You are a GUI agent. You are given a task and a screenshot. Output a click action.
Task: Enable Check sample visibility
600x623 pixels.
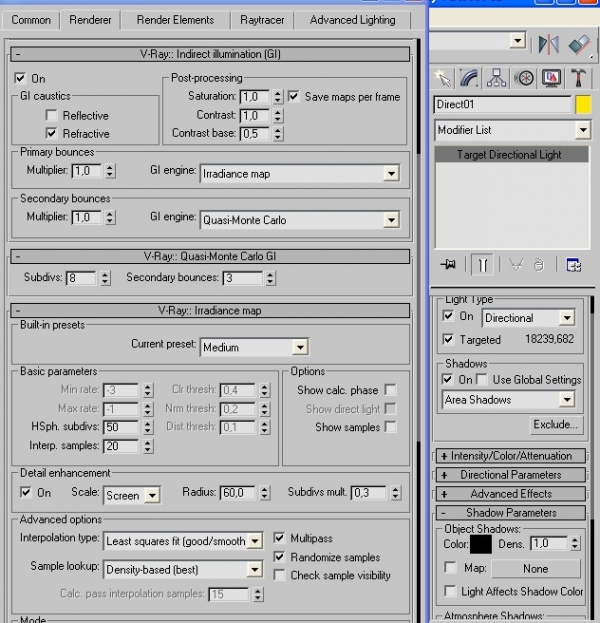coord(279,575)
